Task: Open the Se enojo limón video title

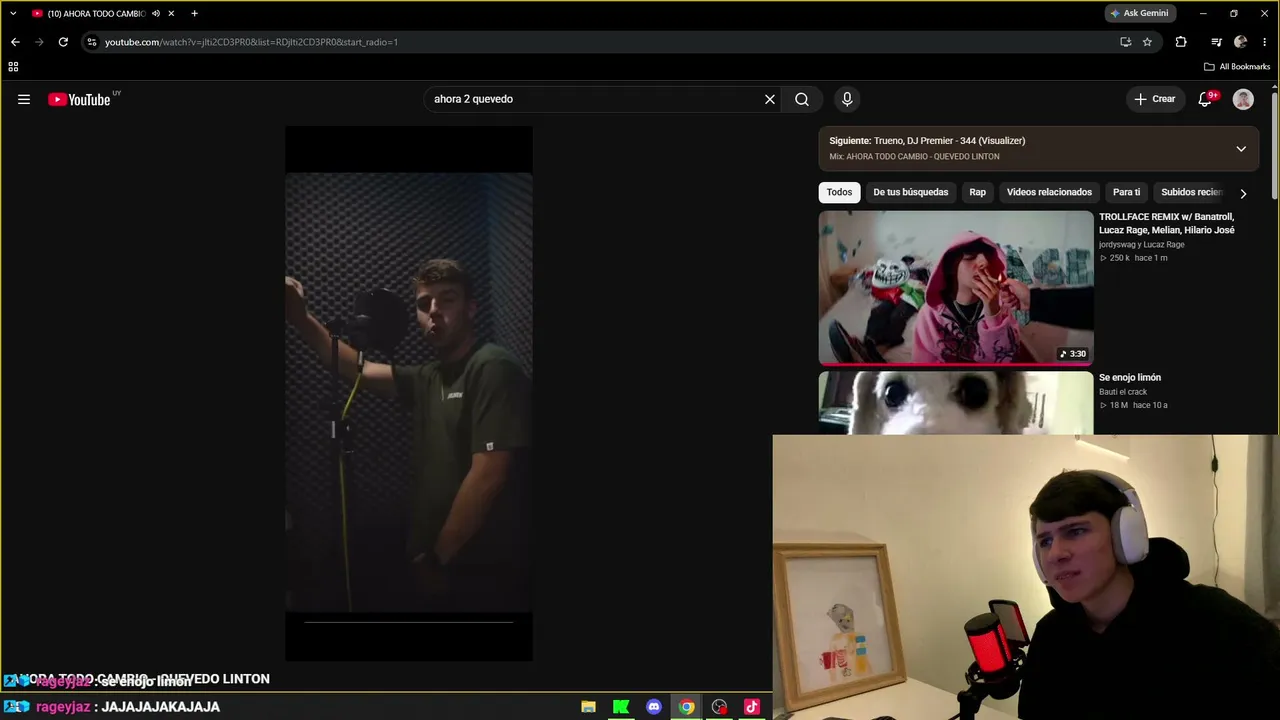Action: [x=1130, y=377]
